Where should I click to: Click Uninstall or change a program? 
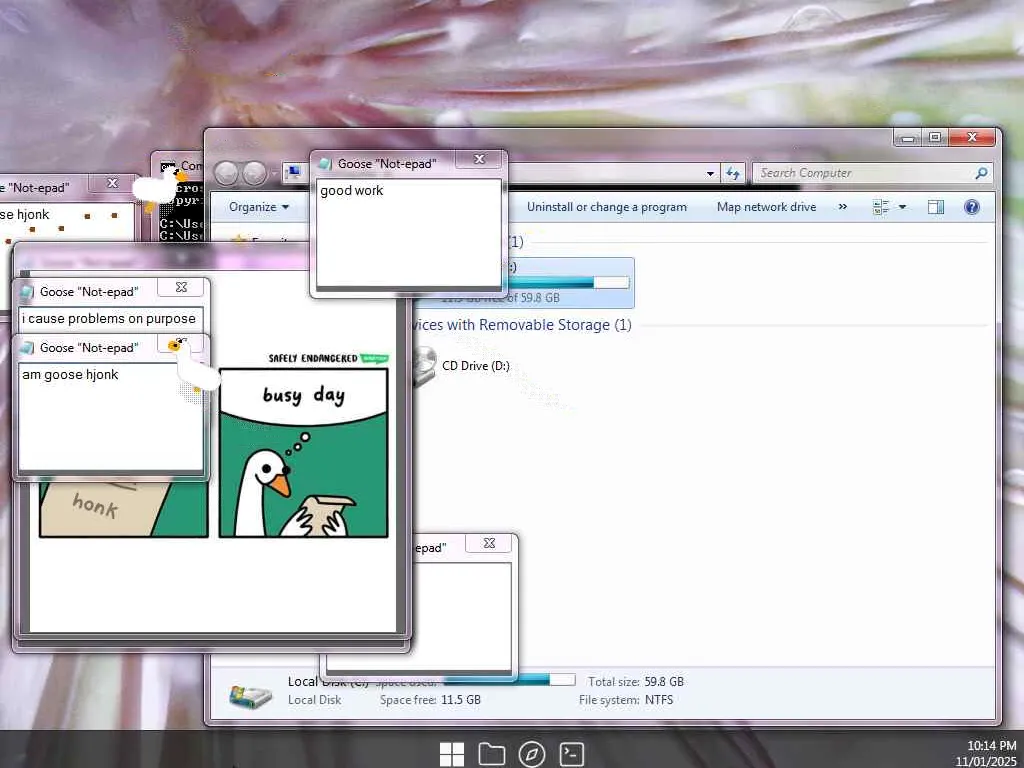(x=607, y=207)
